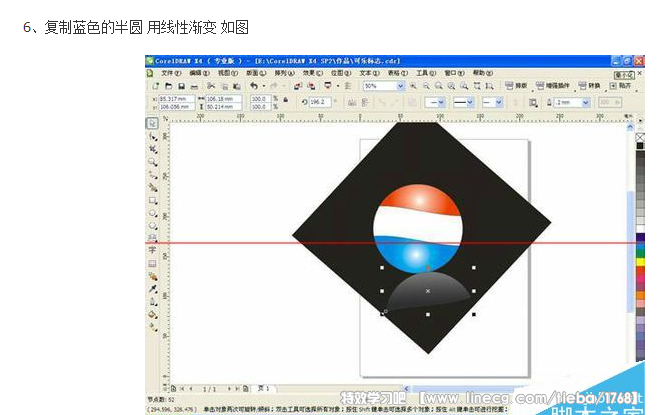Select the Rectangle tool

tap(152, 200)
